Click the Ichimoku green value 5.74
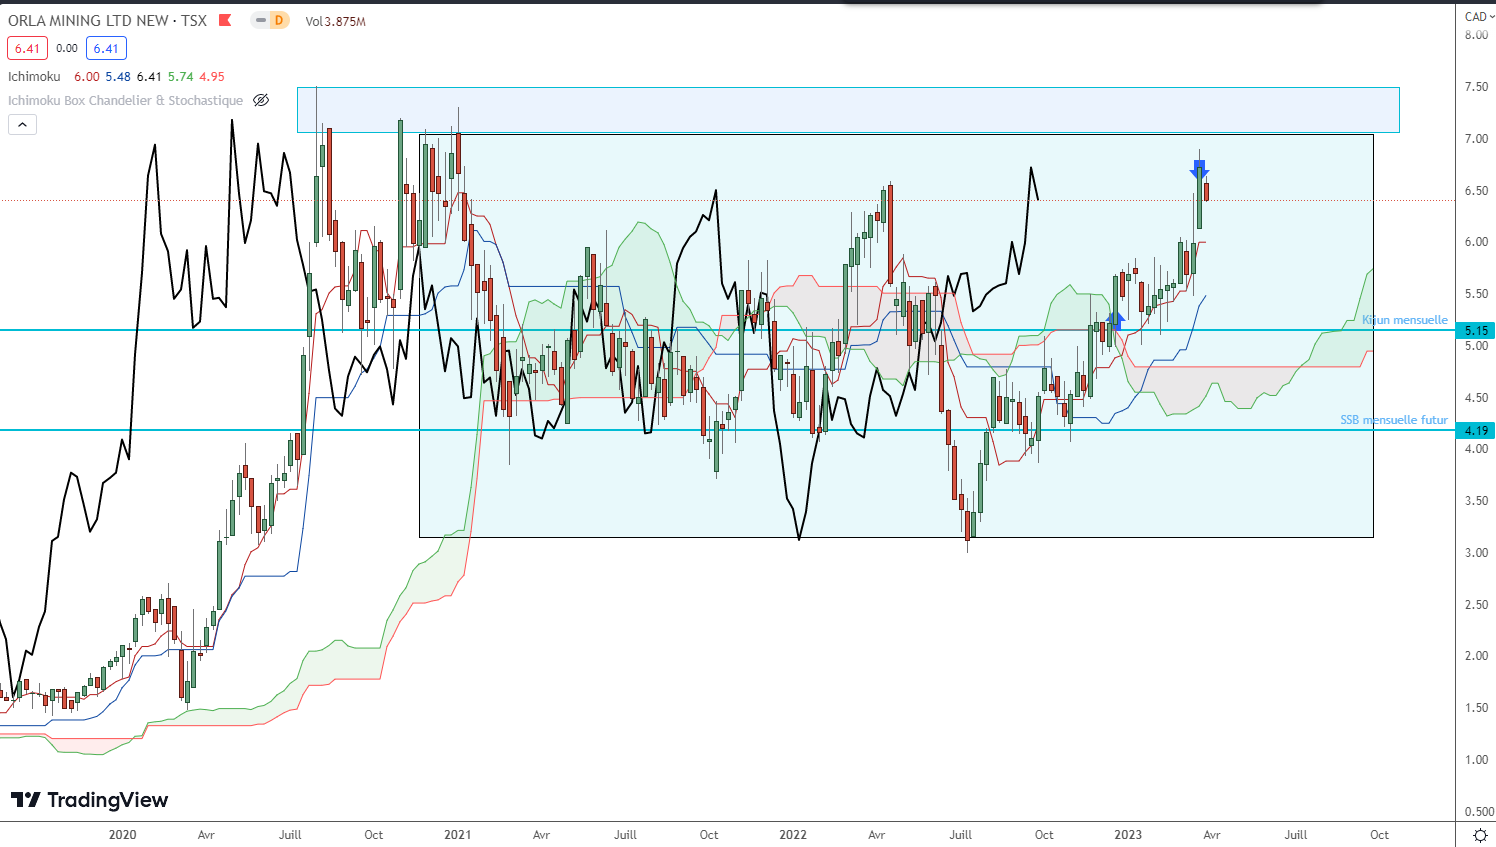The image size is (1496, 847). pos(180,76)
